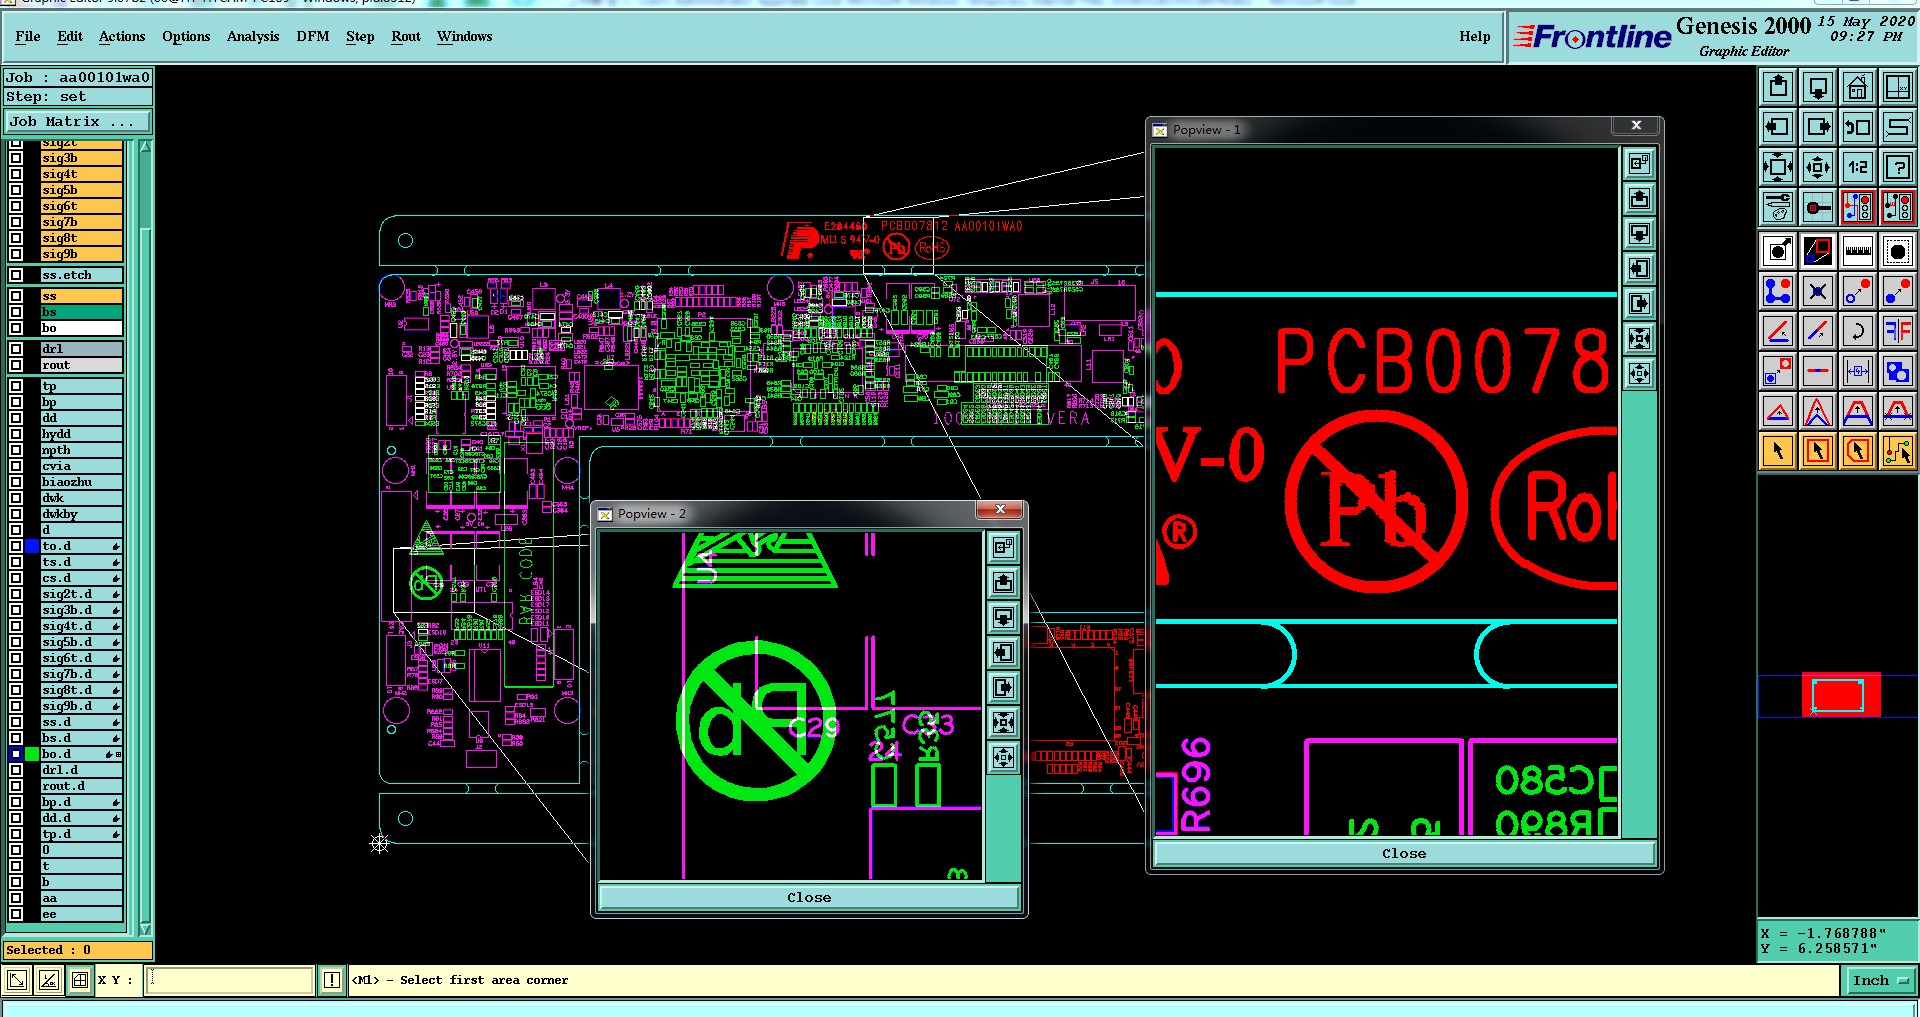Toggle the sig3b layer checkbox
Image resolution: width=1920 pixels, height=1017 pixels.
pos(16,158)
